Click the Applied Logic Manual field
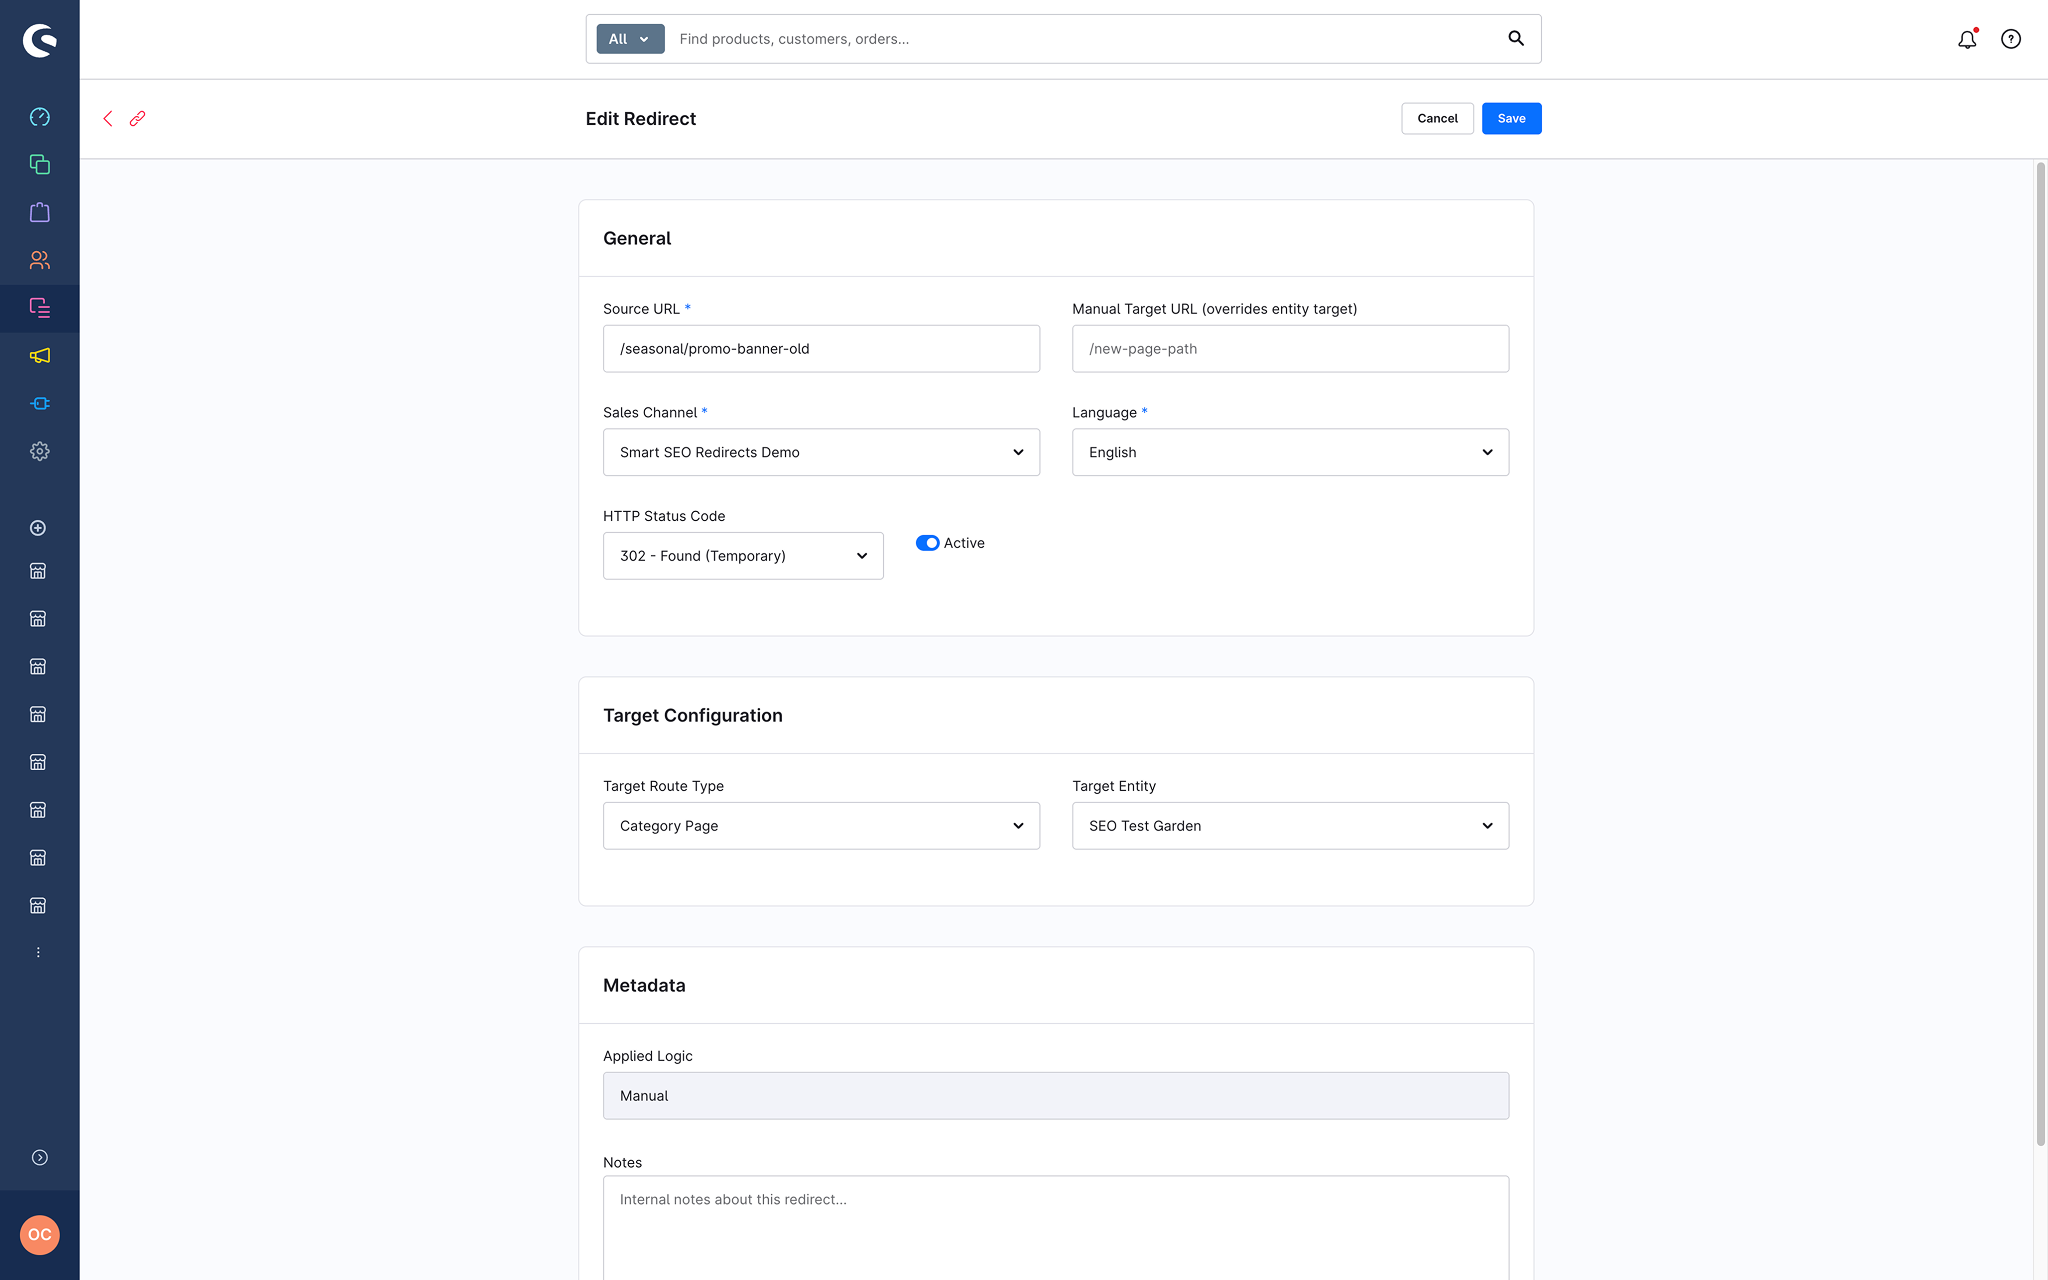This screenshot has width=2048, height=1280. 1056,1096
